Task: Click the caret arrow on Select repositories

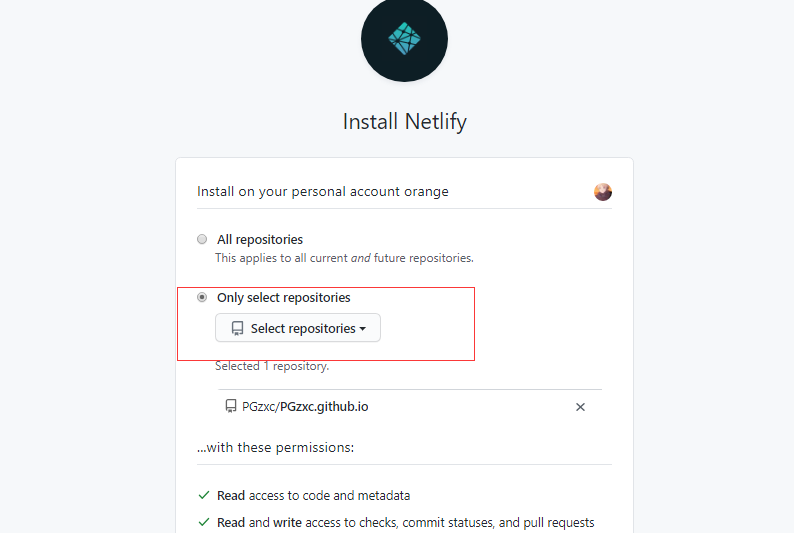Action: point(363,329)
